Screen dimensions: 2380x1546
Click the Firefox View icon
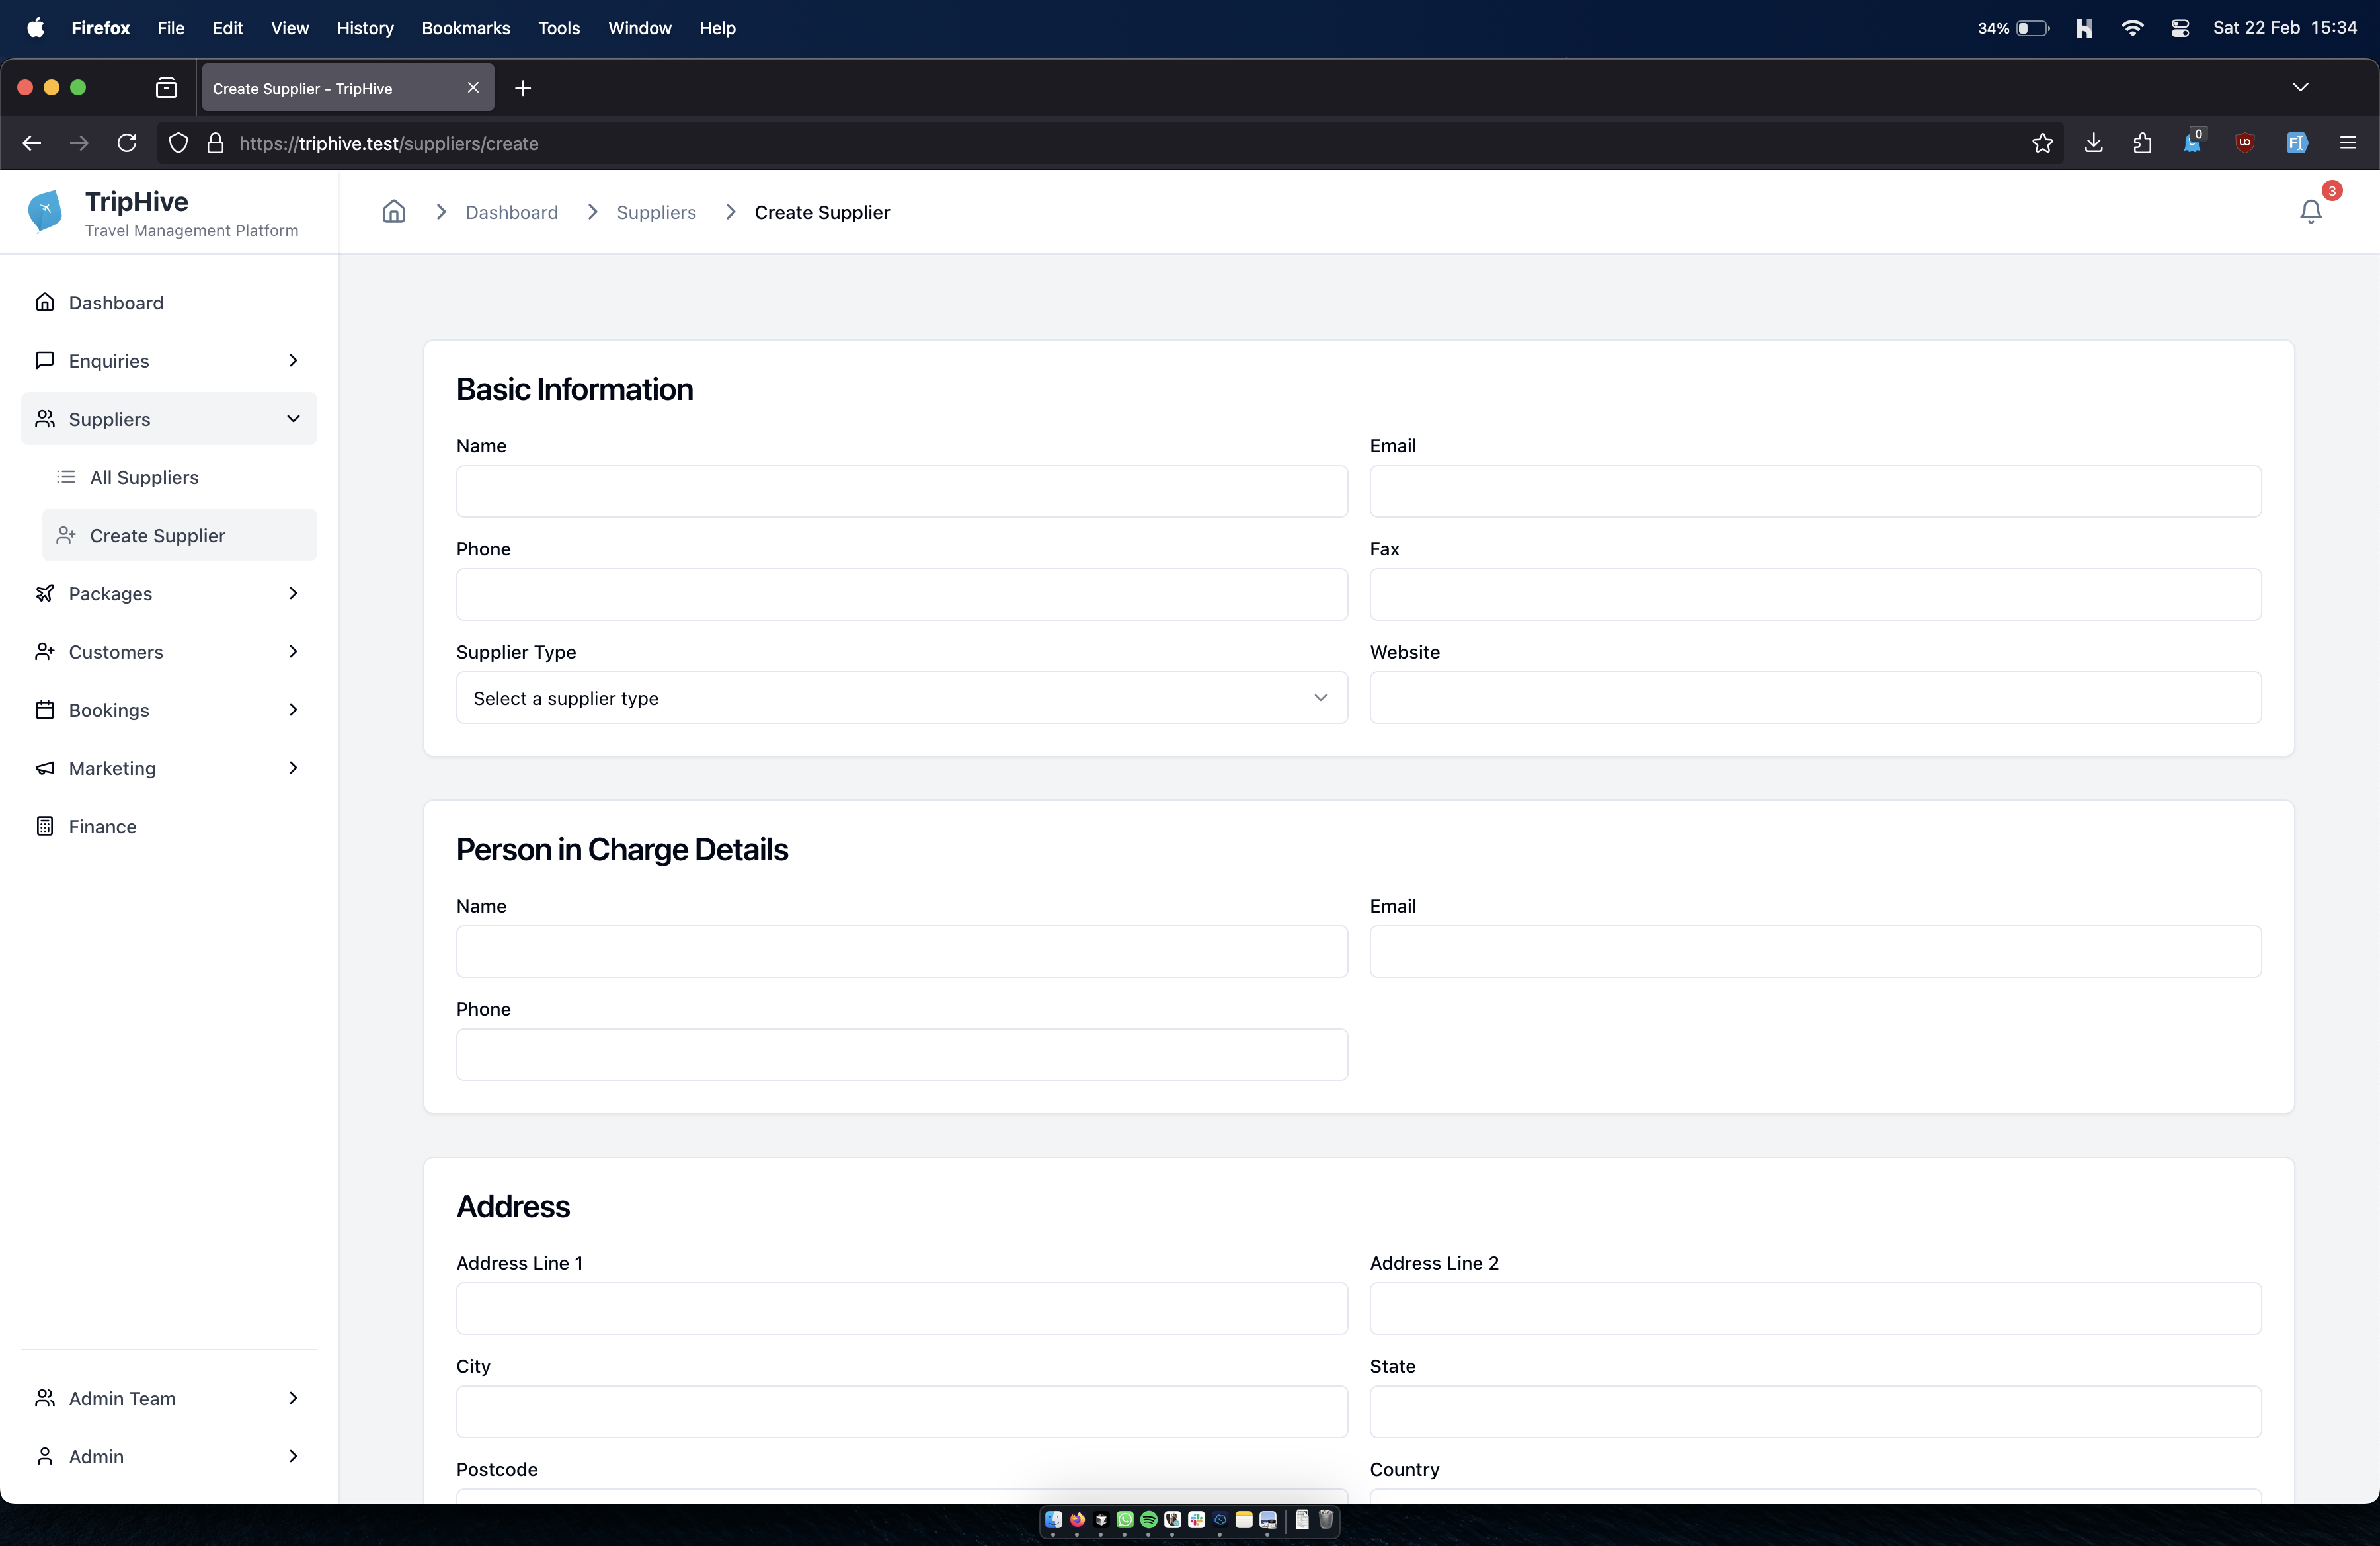(x=167, y=88)
